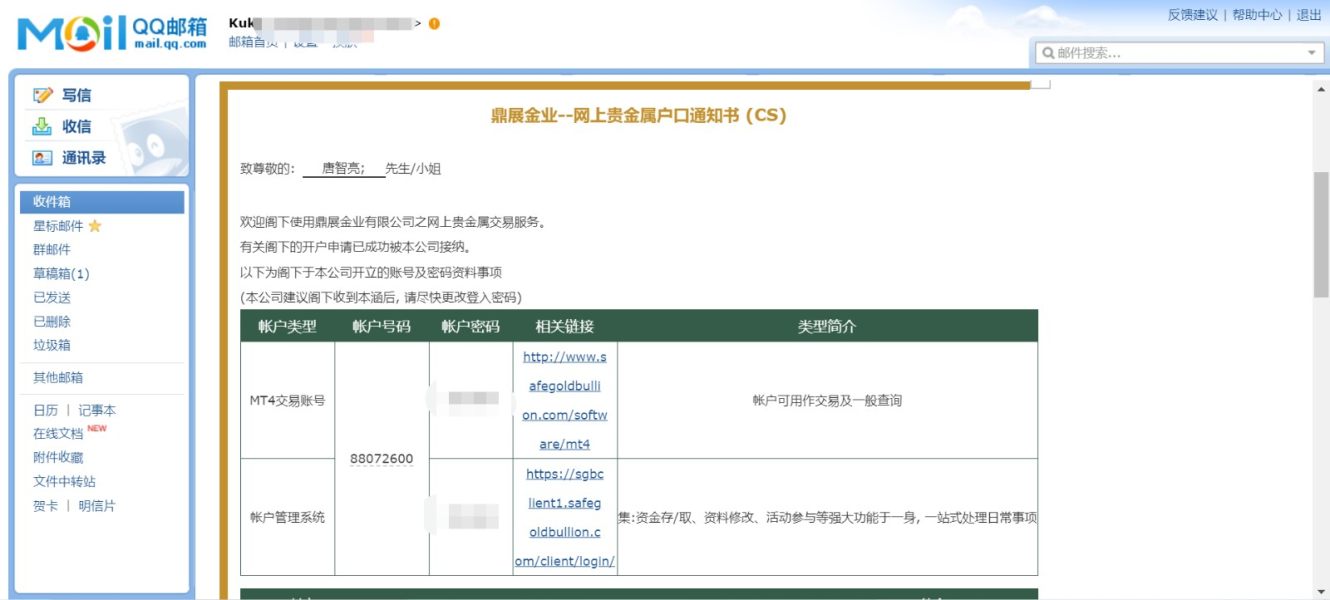Viewport: 1330px width, 600px height.
Task: Click the 写信 compose button
Action: 76,96
